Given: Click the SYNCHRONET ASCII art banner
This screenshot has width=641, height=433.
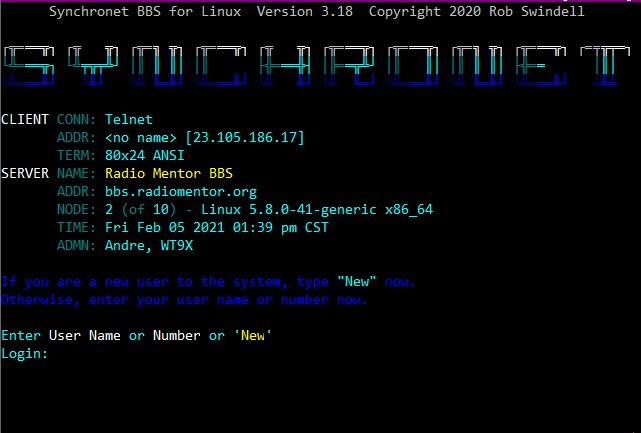Looking at the screenshot, I should [x=317, y=65].
